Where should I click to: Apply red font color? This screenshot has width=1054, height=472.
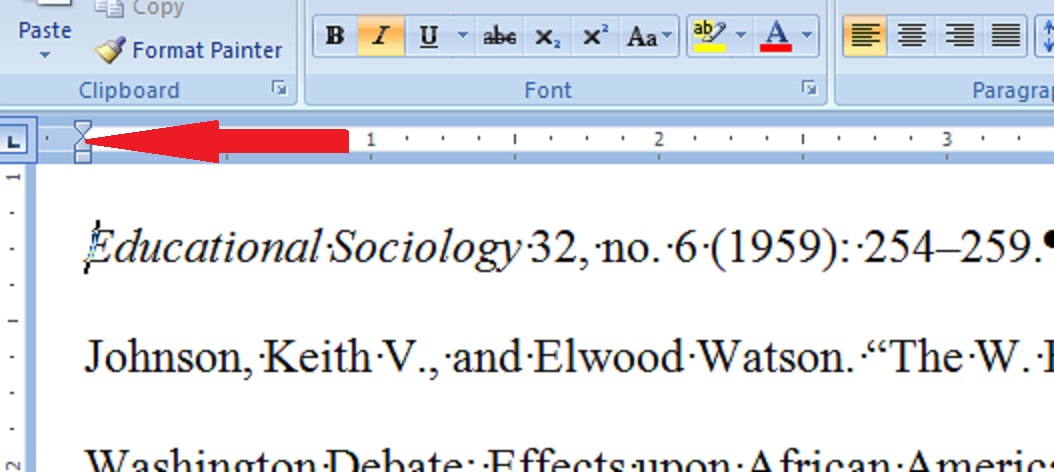pos(776,36)
